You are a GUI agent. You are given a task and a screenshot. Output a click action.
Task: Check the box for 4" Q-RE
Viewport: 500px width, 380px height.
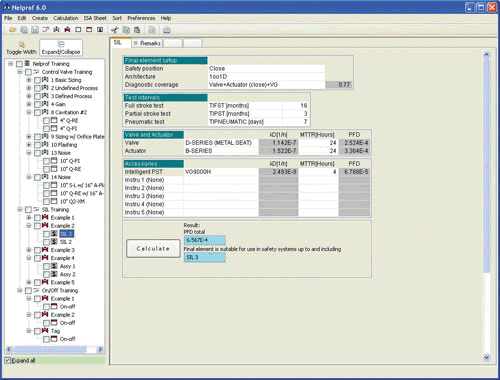(x=46, y=121)
